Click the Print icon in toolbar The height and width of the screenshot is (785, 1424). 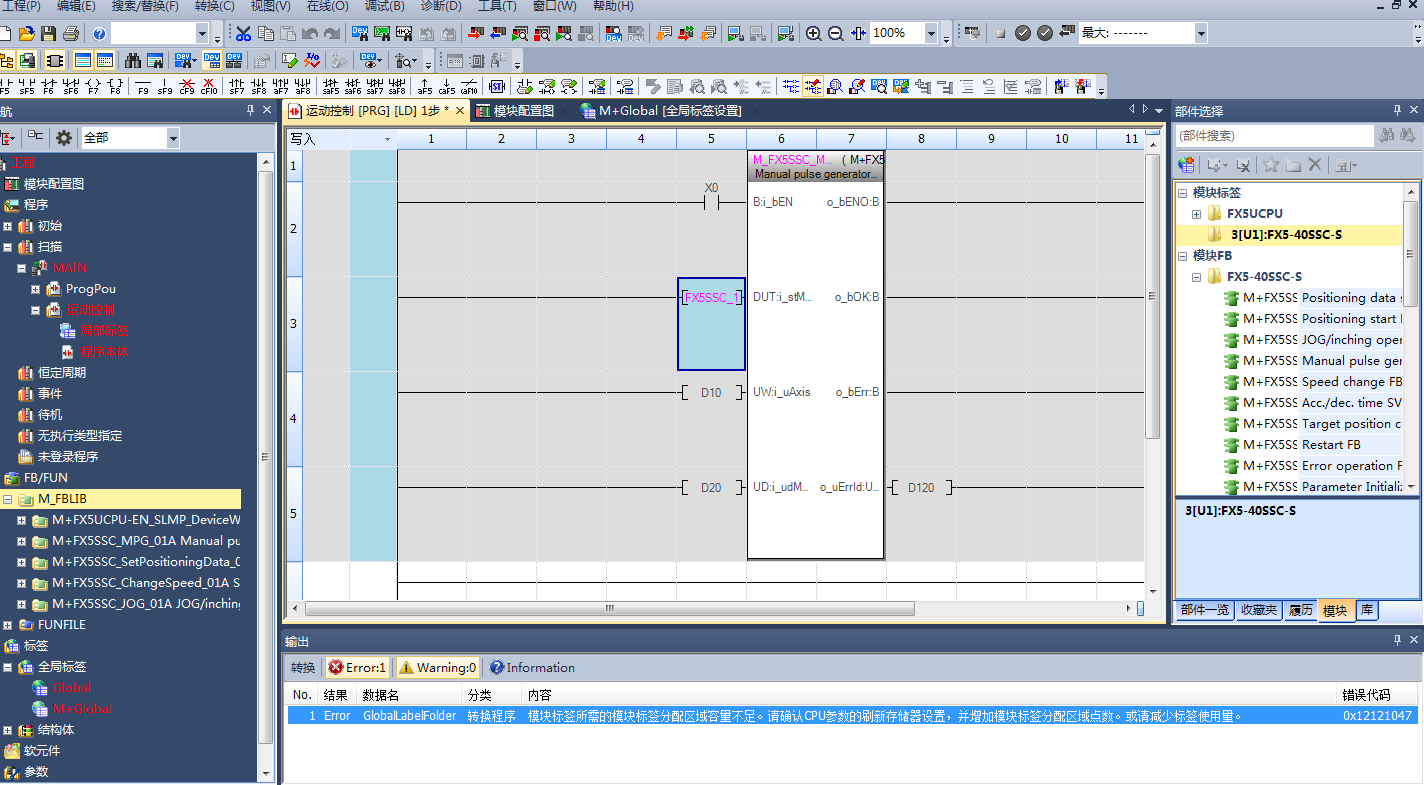click(72, 33)
